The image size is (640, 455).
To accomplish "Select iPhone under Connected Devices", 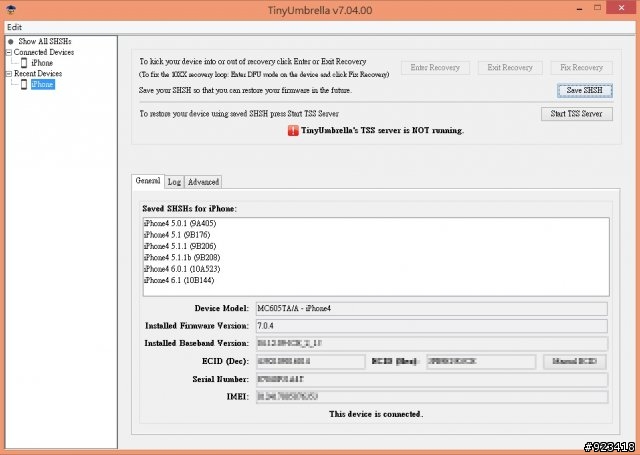I will [x=42, y=63].
